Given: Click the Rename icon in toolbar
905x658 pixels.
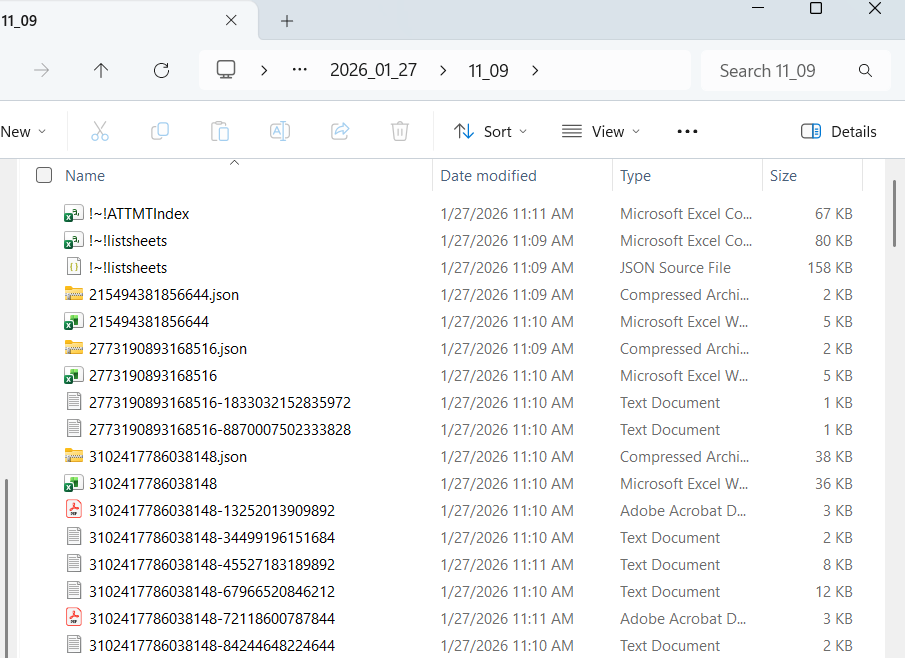Looking at the screenshot, I should point(280,131).
